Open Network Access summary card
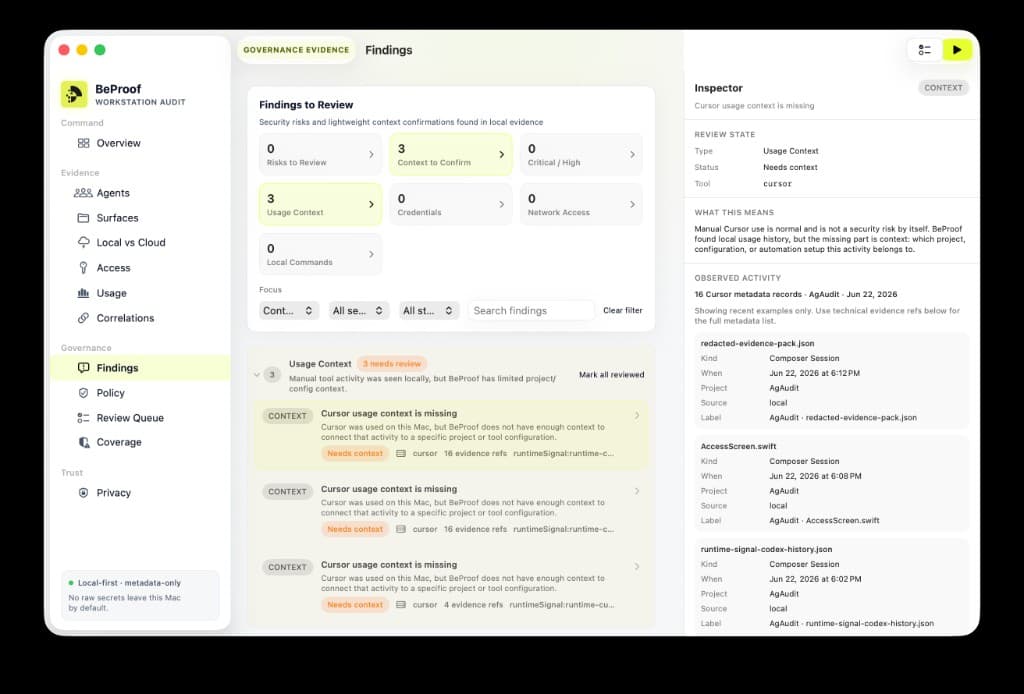 click(581, 204)
